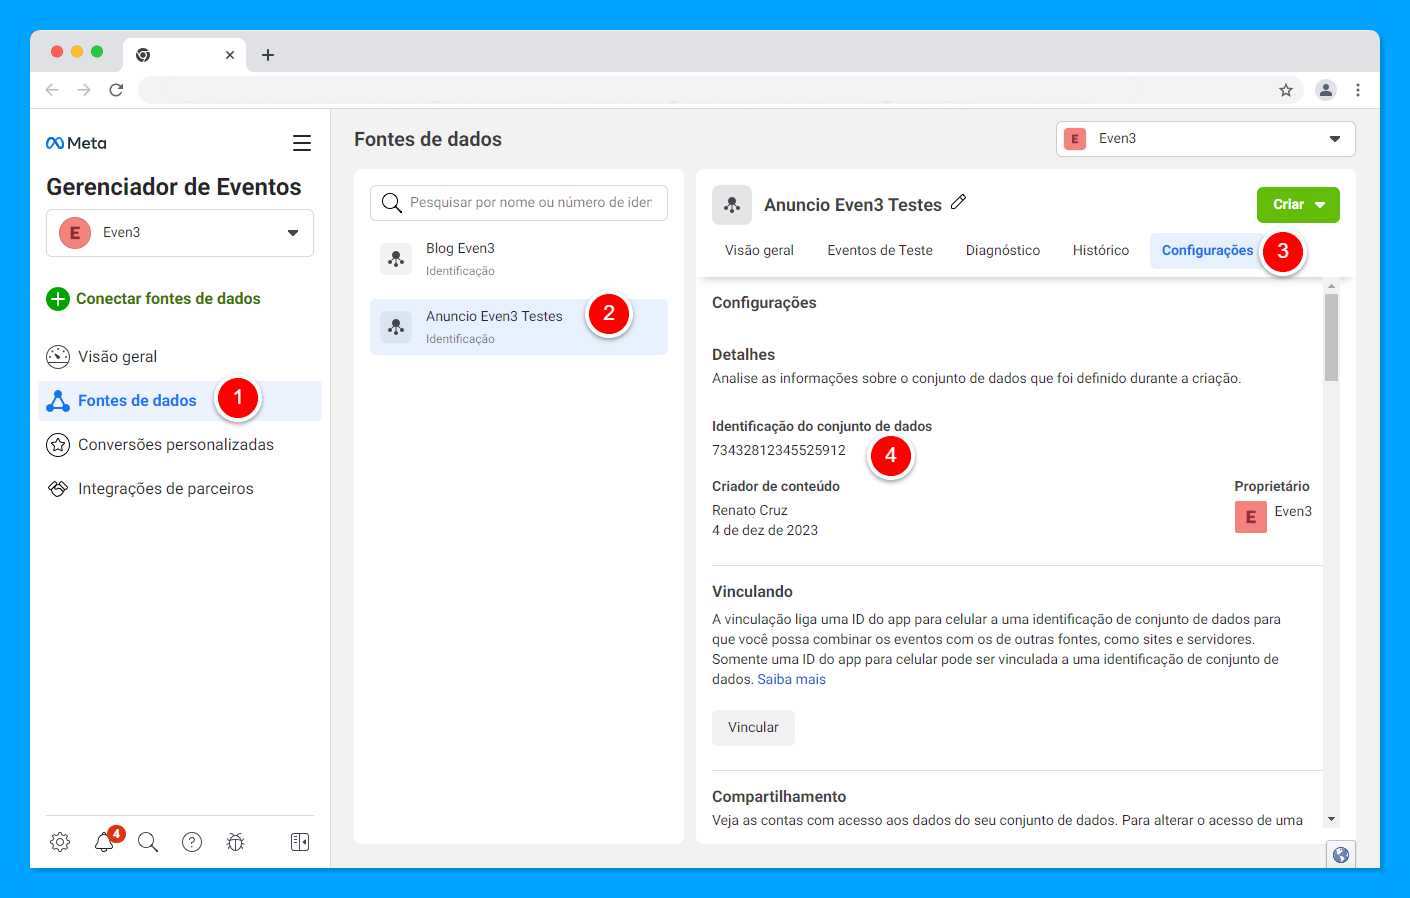This screenshot has height=898, width=1410.
Task: Open the hamburger menu next to Meta logo
Action: [301, 143]
